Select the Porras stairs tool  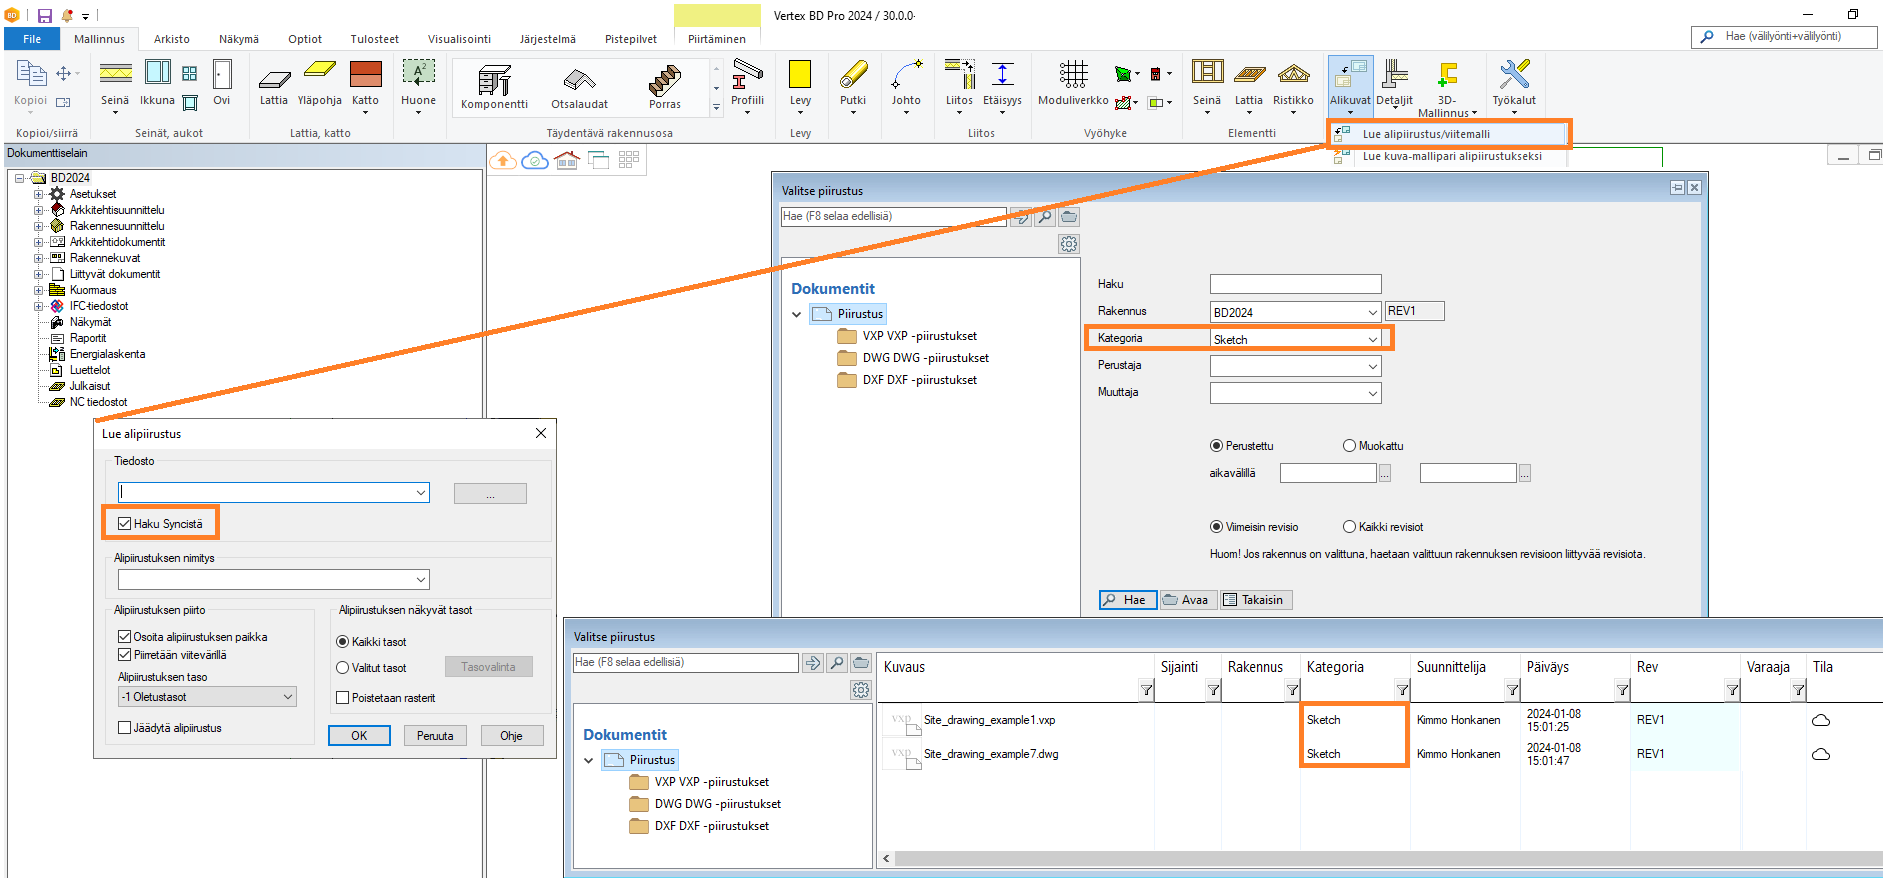click(x=664, y=81)
